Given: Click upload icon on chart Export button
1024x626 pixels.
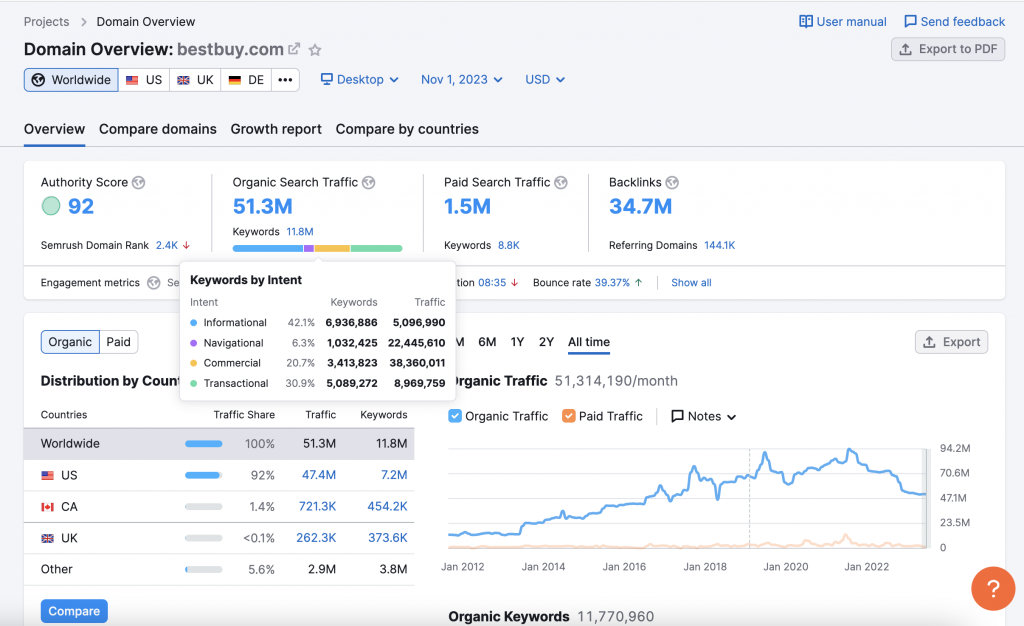Looking at the screenshot, I should [929, 342].
